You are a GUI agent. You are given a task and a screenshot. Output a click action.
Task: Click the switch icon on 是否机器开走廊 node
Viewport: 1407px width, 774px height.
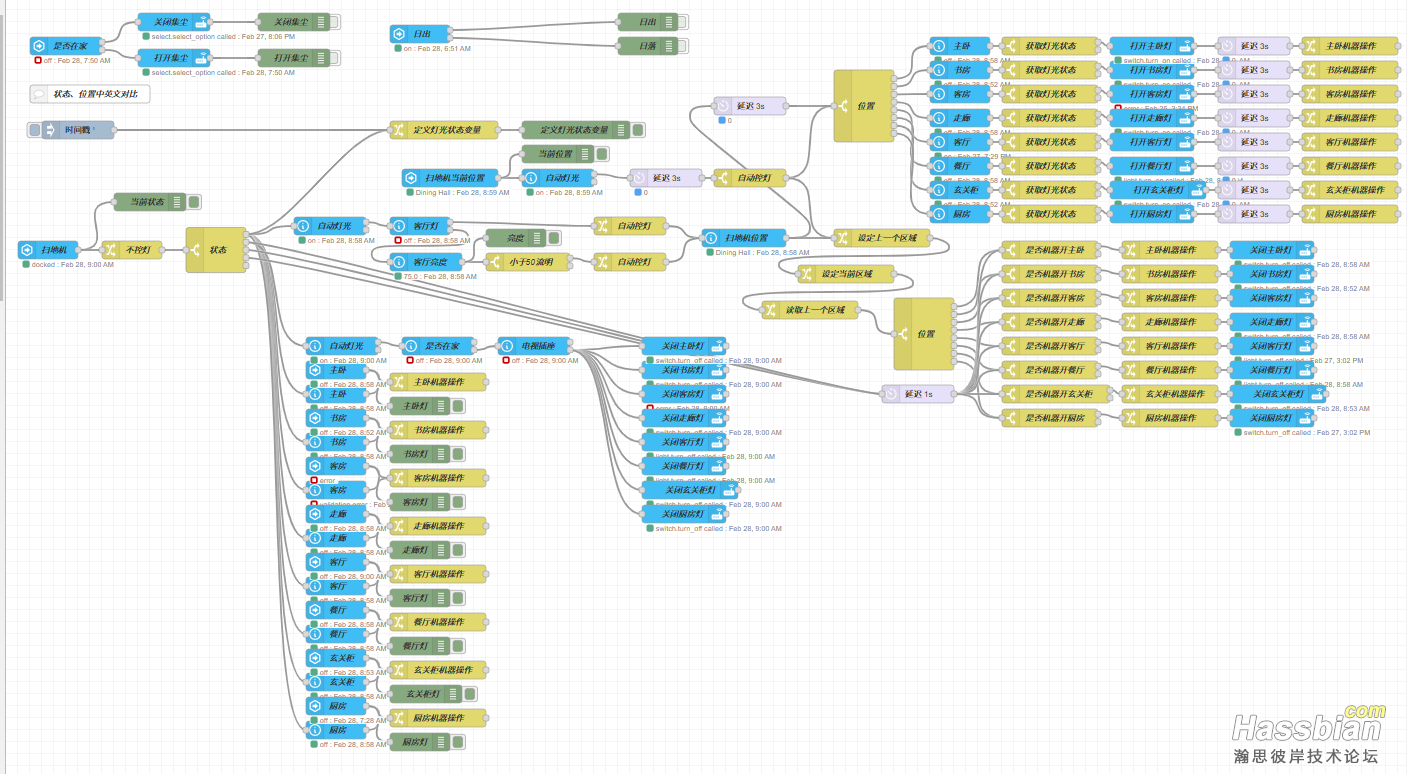[1010, 322]
